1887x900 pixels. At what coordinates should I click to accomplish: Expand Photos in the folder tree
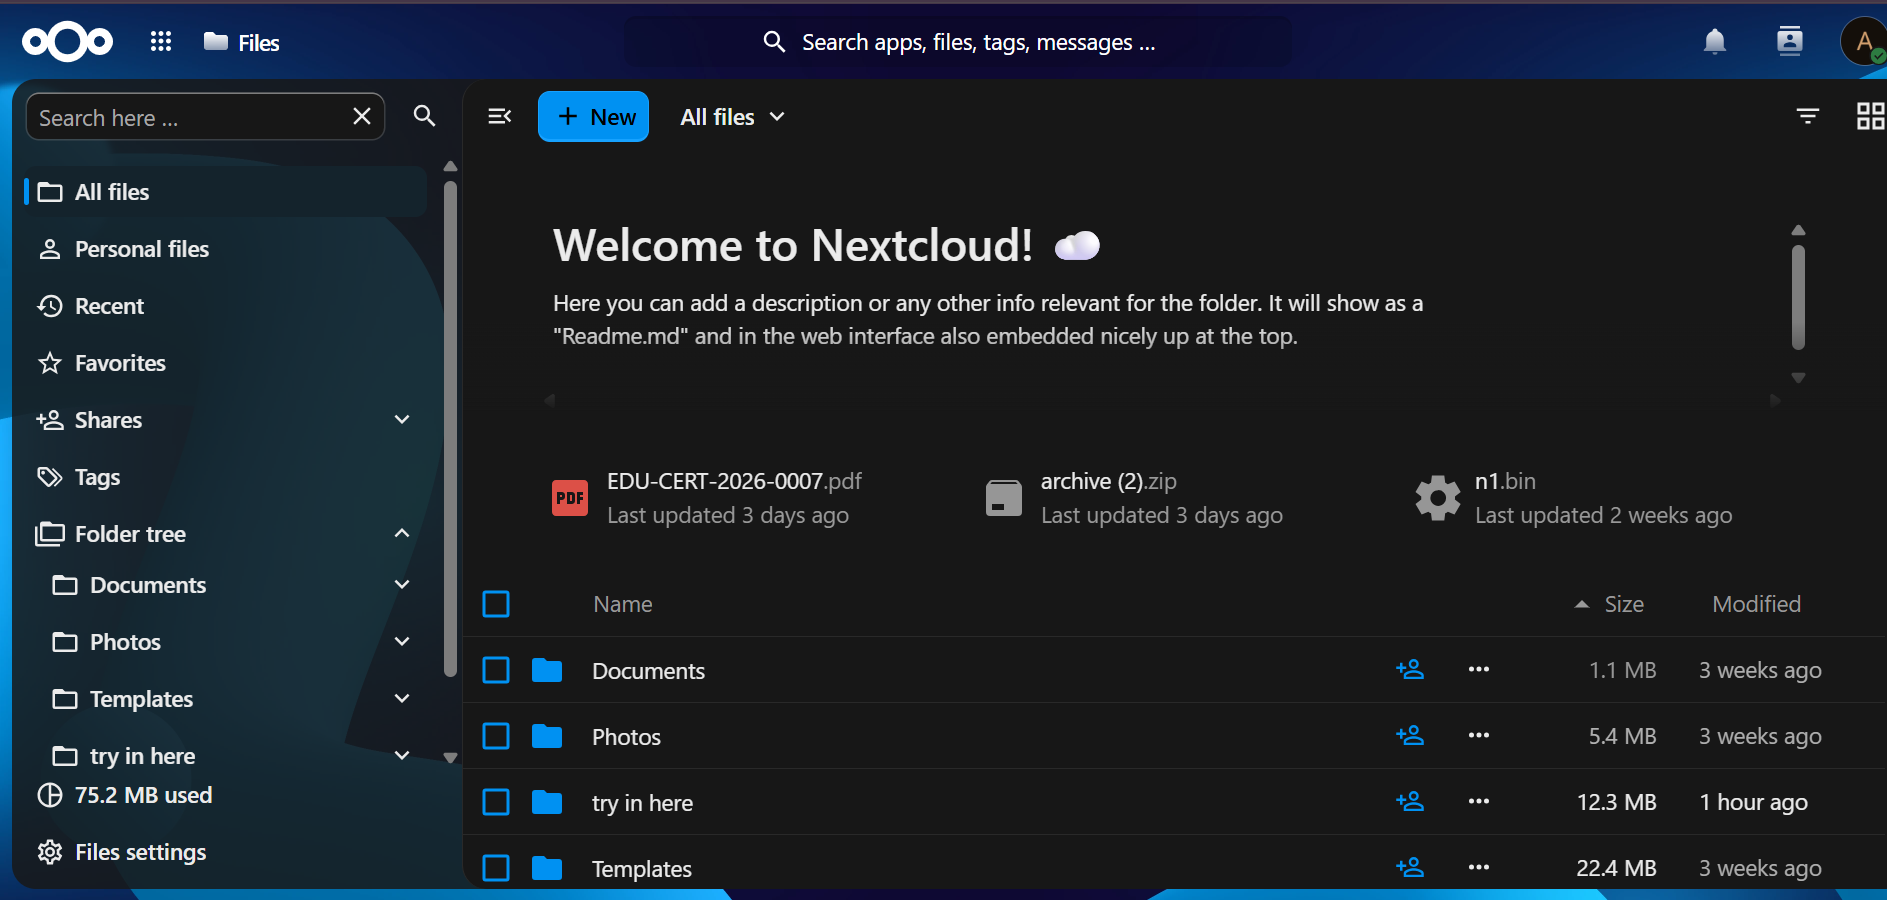point(402,641)
